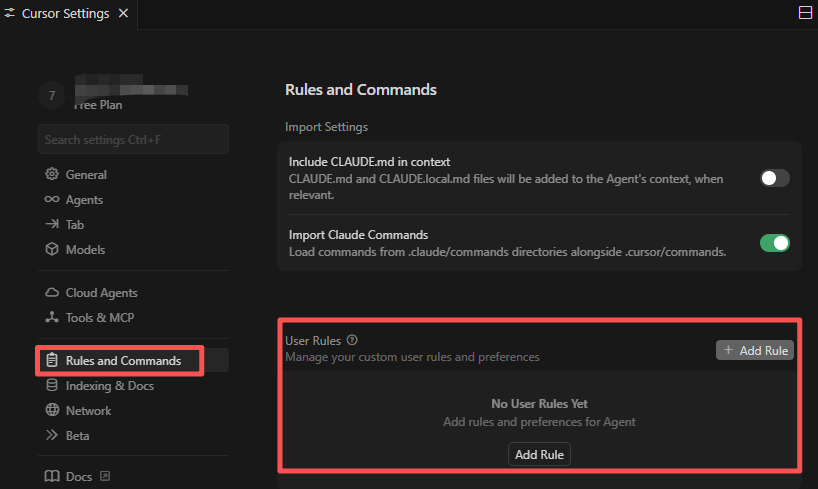Close the Cursor Settings tab
This screenshot has height=489, width=818.
(x=123, y=13)
